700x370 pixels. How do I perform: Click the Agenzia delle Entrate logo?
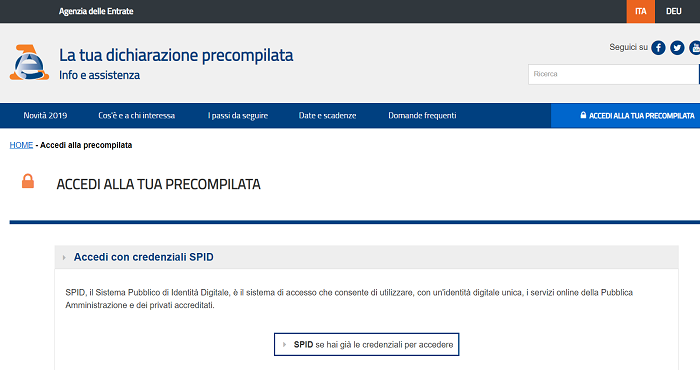[x=29, y=62]
